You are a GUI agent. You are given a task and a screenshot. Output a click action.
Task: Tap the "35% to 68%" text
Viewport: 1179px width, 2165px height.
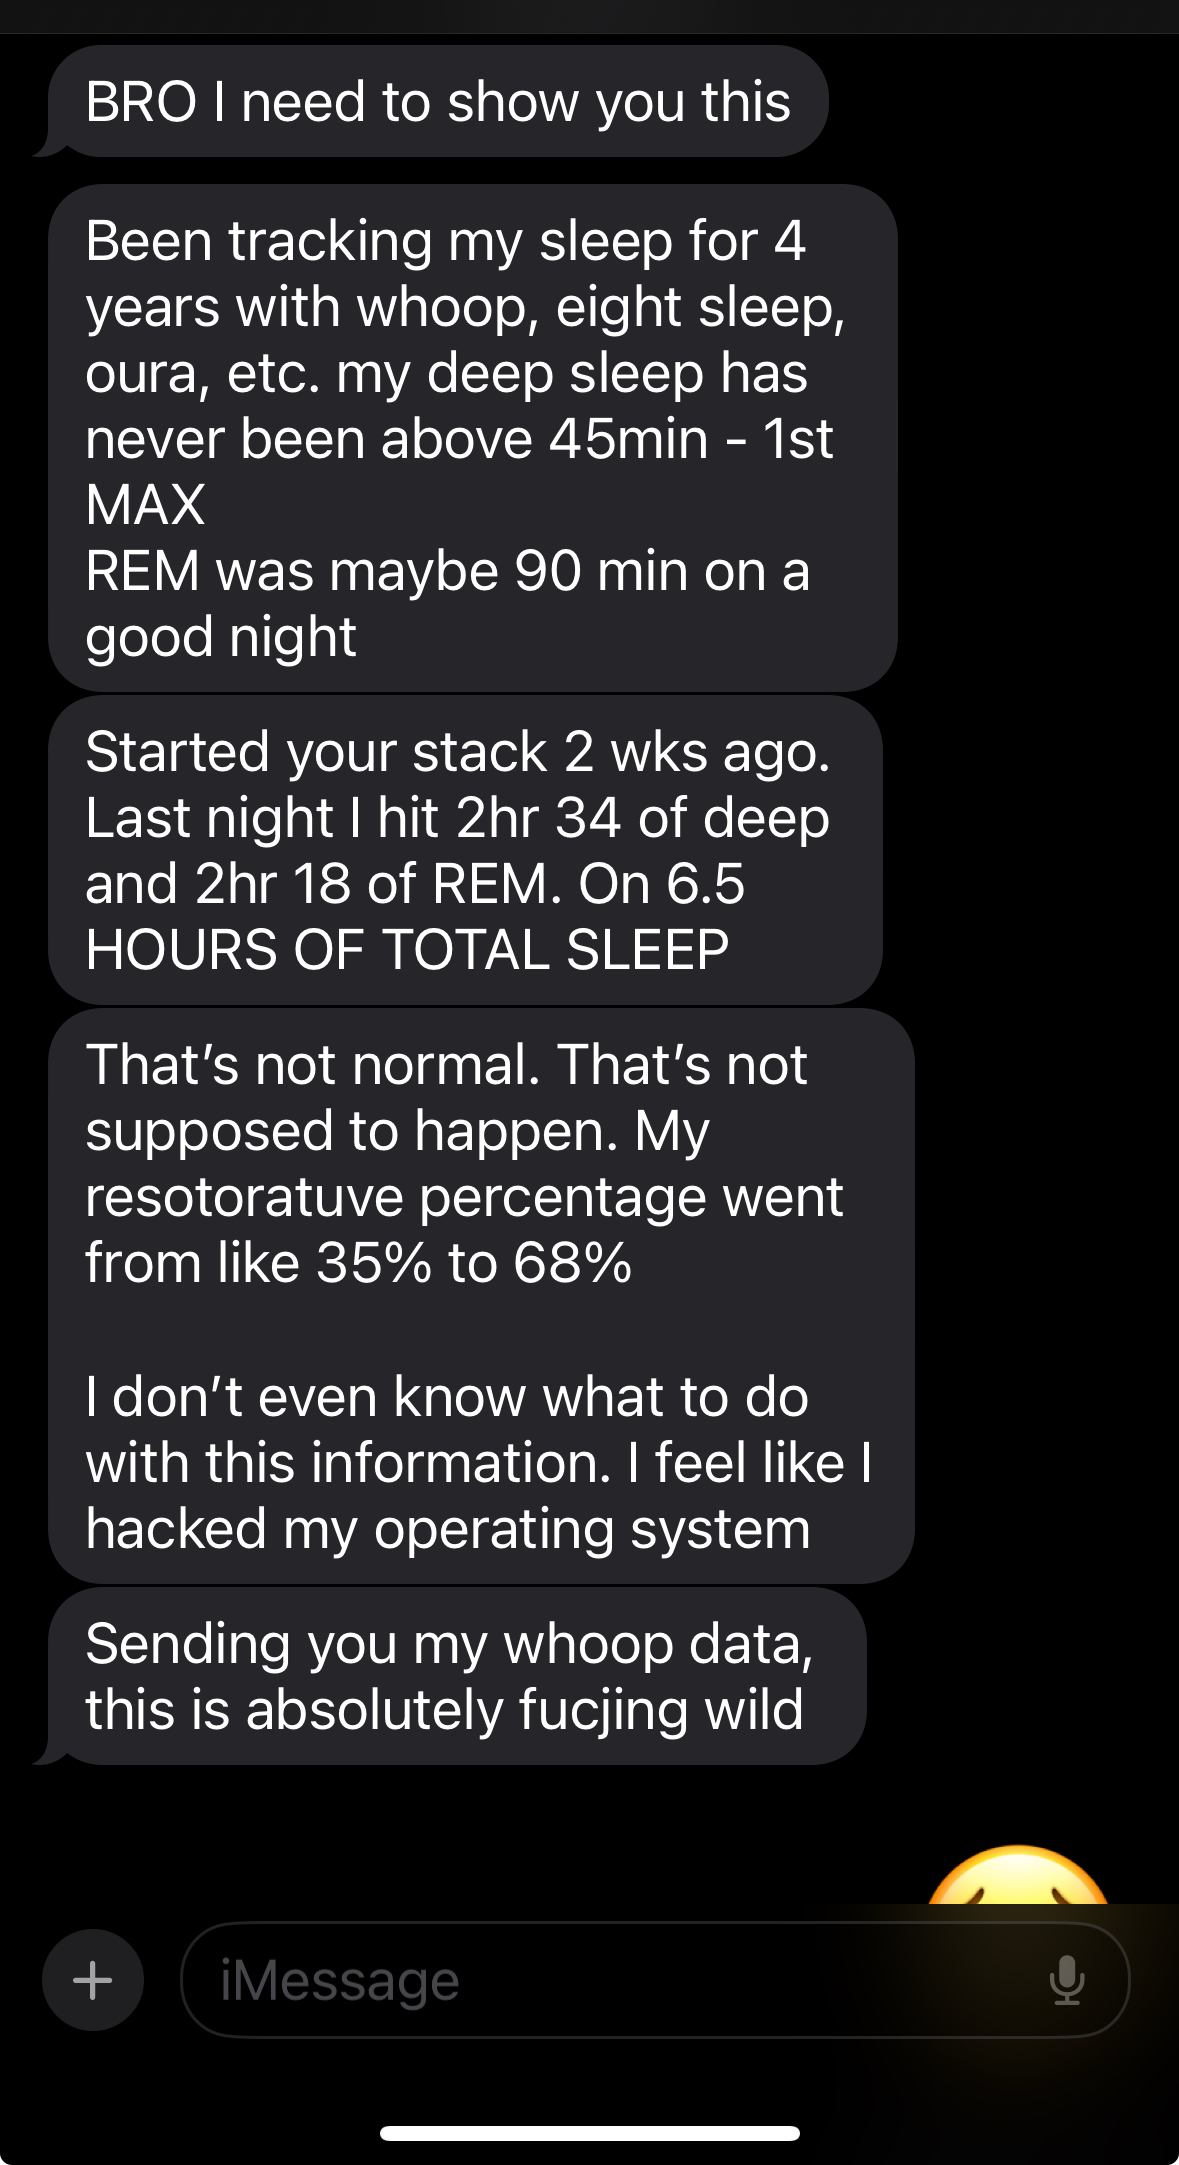pos(473,1262)
